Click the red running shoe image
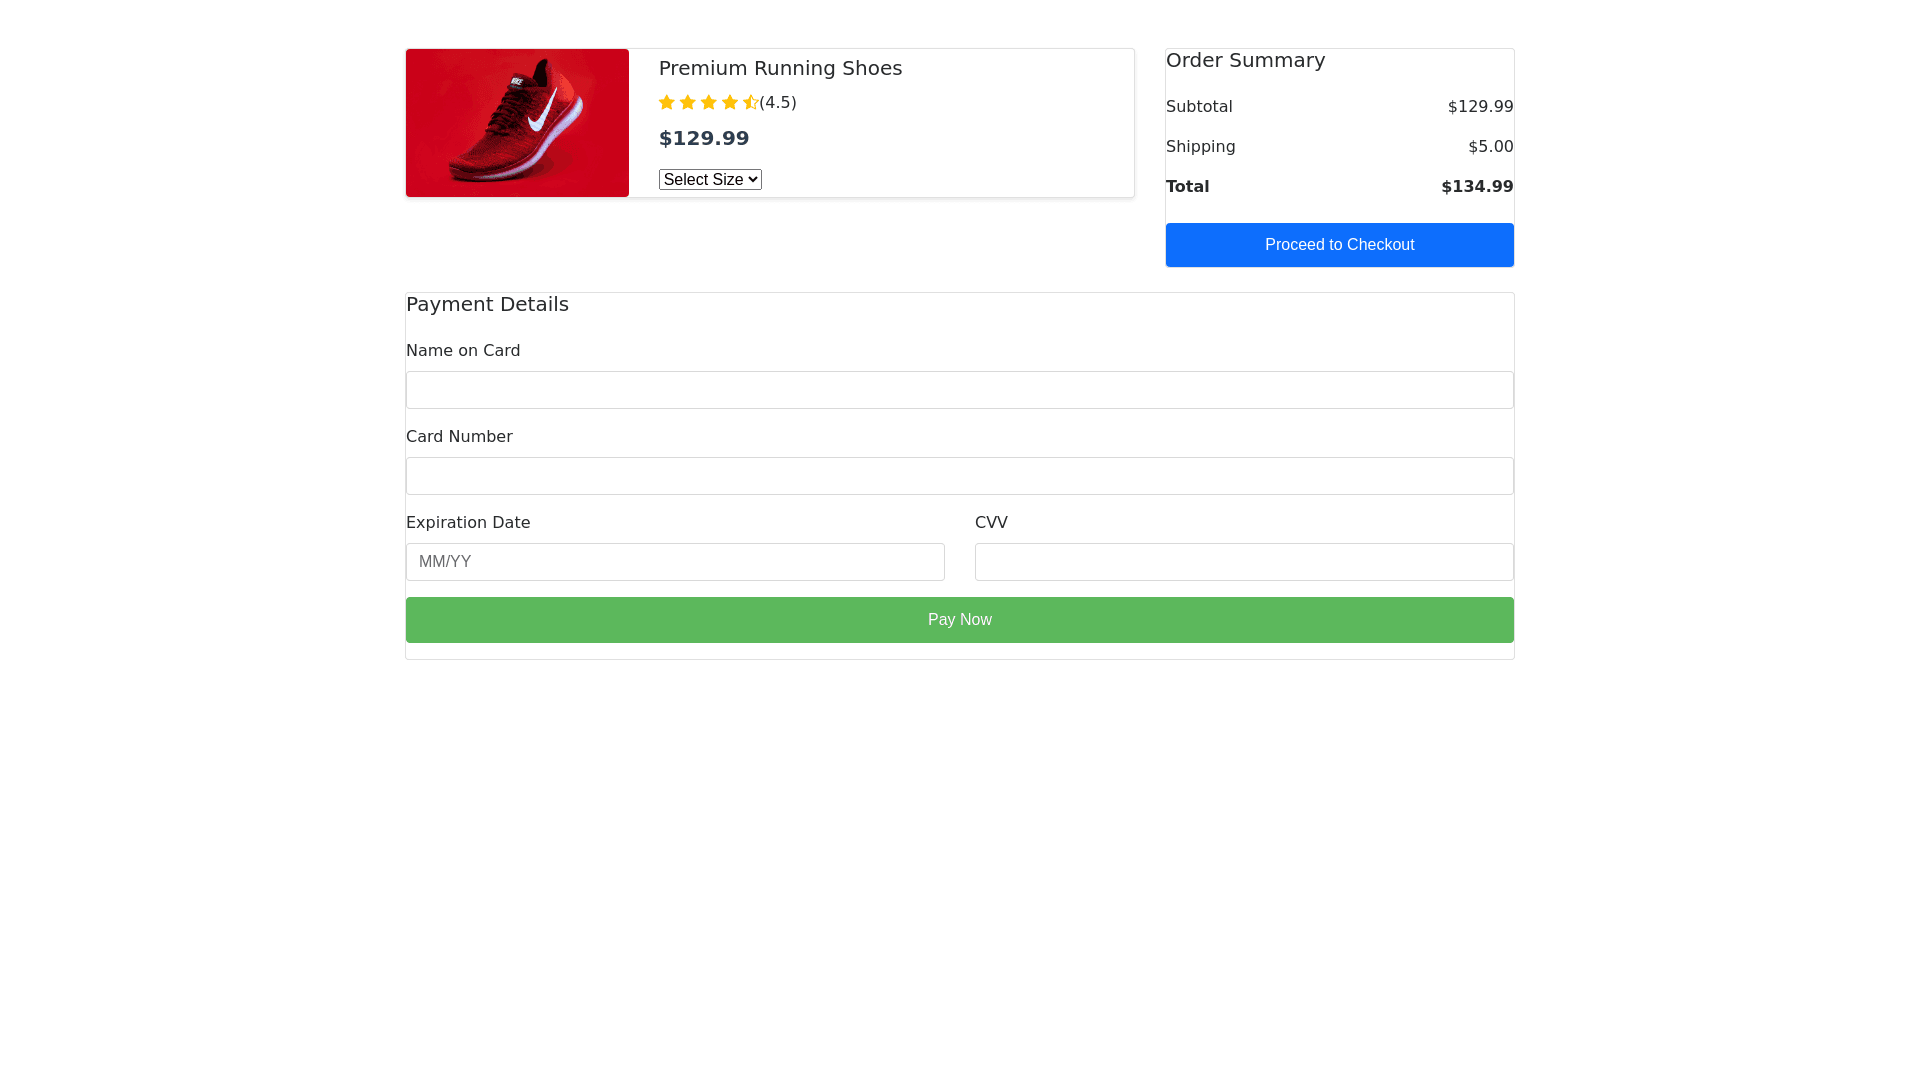 pos(517,123)
